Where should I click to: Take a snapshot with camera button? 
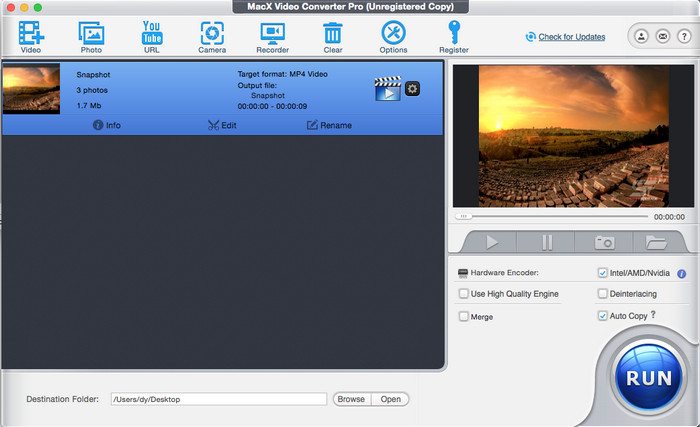604,243
